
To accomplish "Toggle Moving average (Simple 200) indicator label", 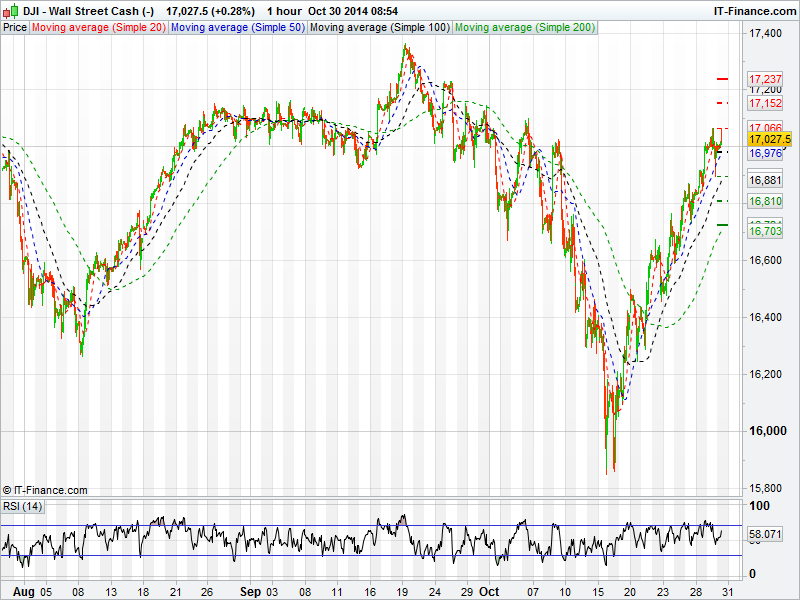I will pyautogui.click(x=524, y=27).
